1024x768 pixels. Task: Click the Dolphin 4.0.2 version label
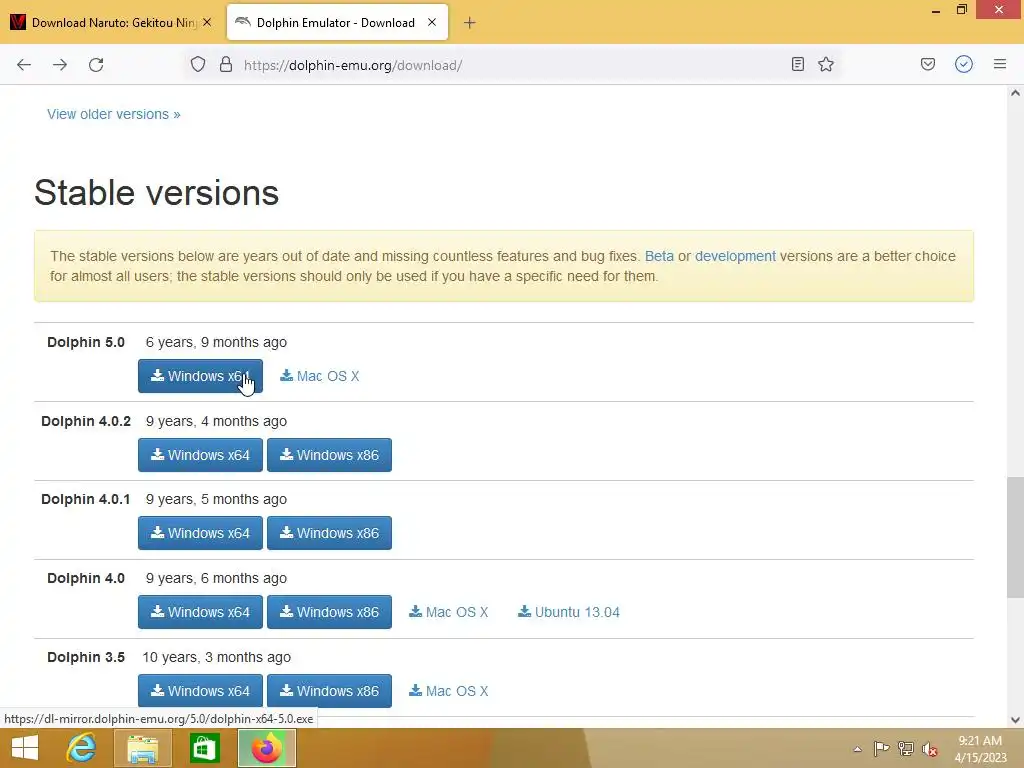(86, 421)
